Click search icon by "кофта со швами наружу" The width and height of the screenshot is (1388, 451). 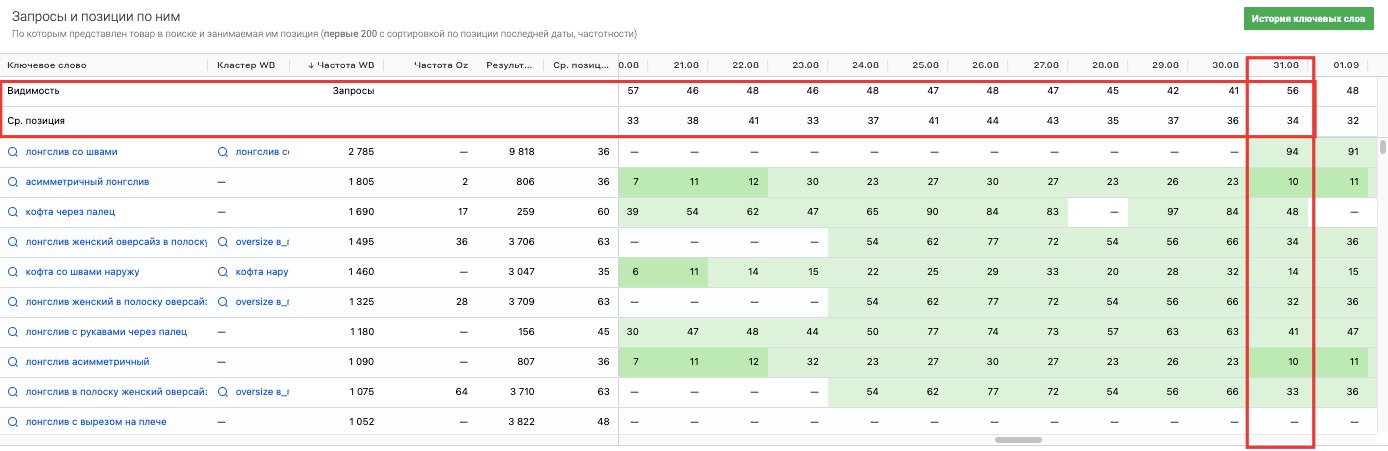(x=14, y=272)
